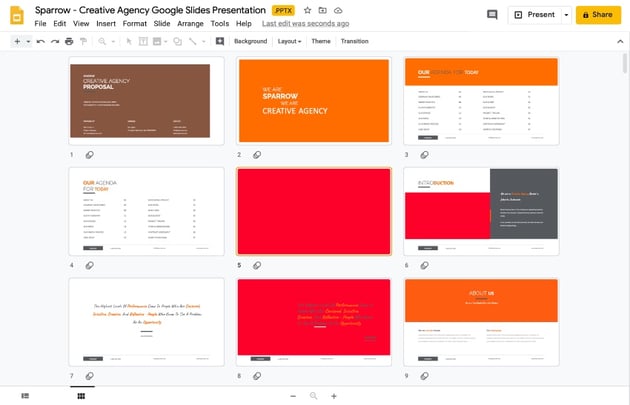Open the Google Slides home icon
The height and width of the screenshot is (405, 630).
[x=16, y=15]
